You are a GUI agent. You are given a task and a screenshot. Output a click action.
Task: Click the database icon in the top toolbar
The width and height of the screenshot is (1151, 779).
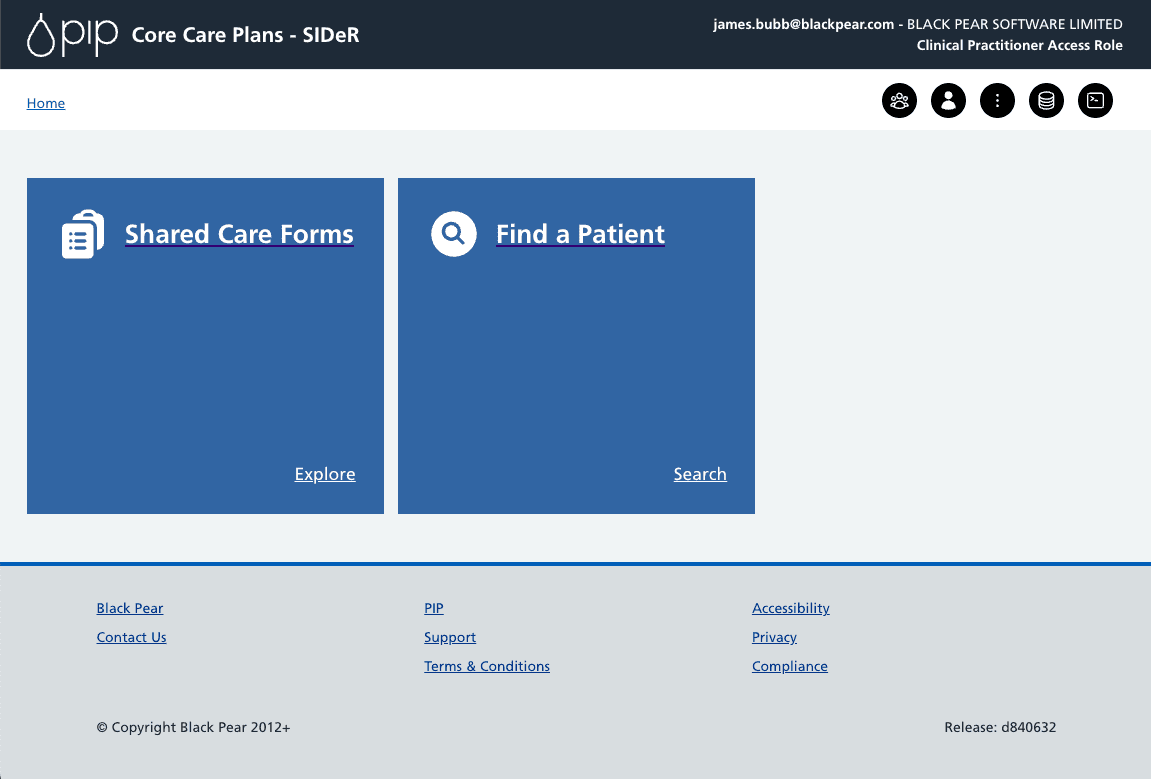point(1046,100)
